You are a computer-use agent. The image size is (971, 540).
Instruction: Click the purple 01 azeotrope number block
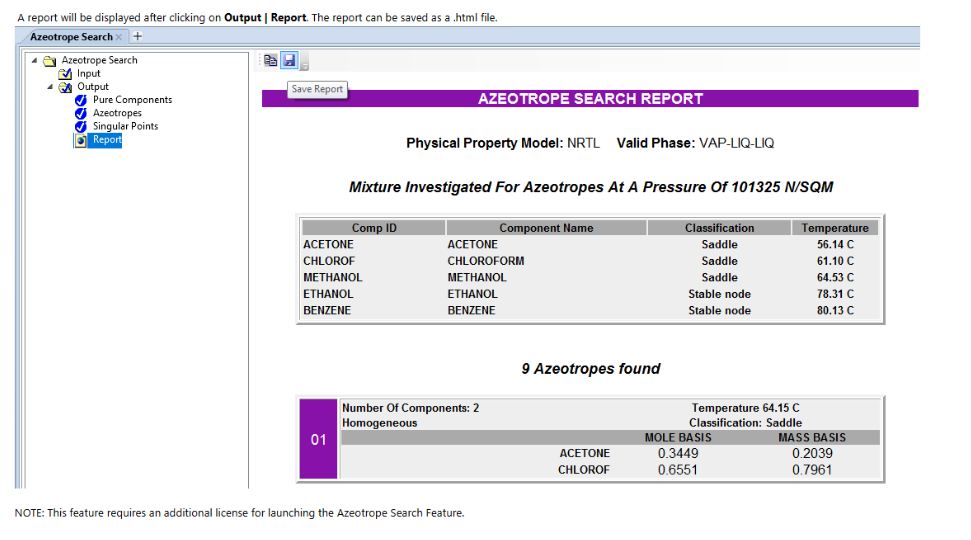318,440
